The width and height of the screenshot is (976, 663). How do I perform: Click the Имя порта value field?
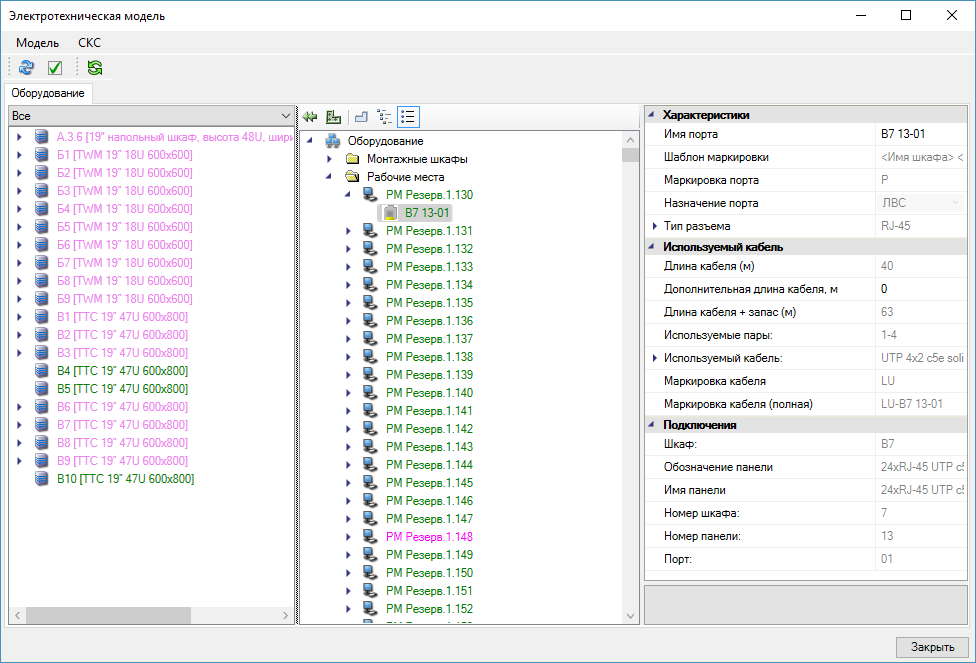[x=921, y=134]
